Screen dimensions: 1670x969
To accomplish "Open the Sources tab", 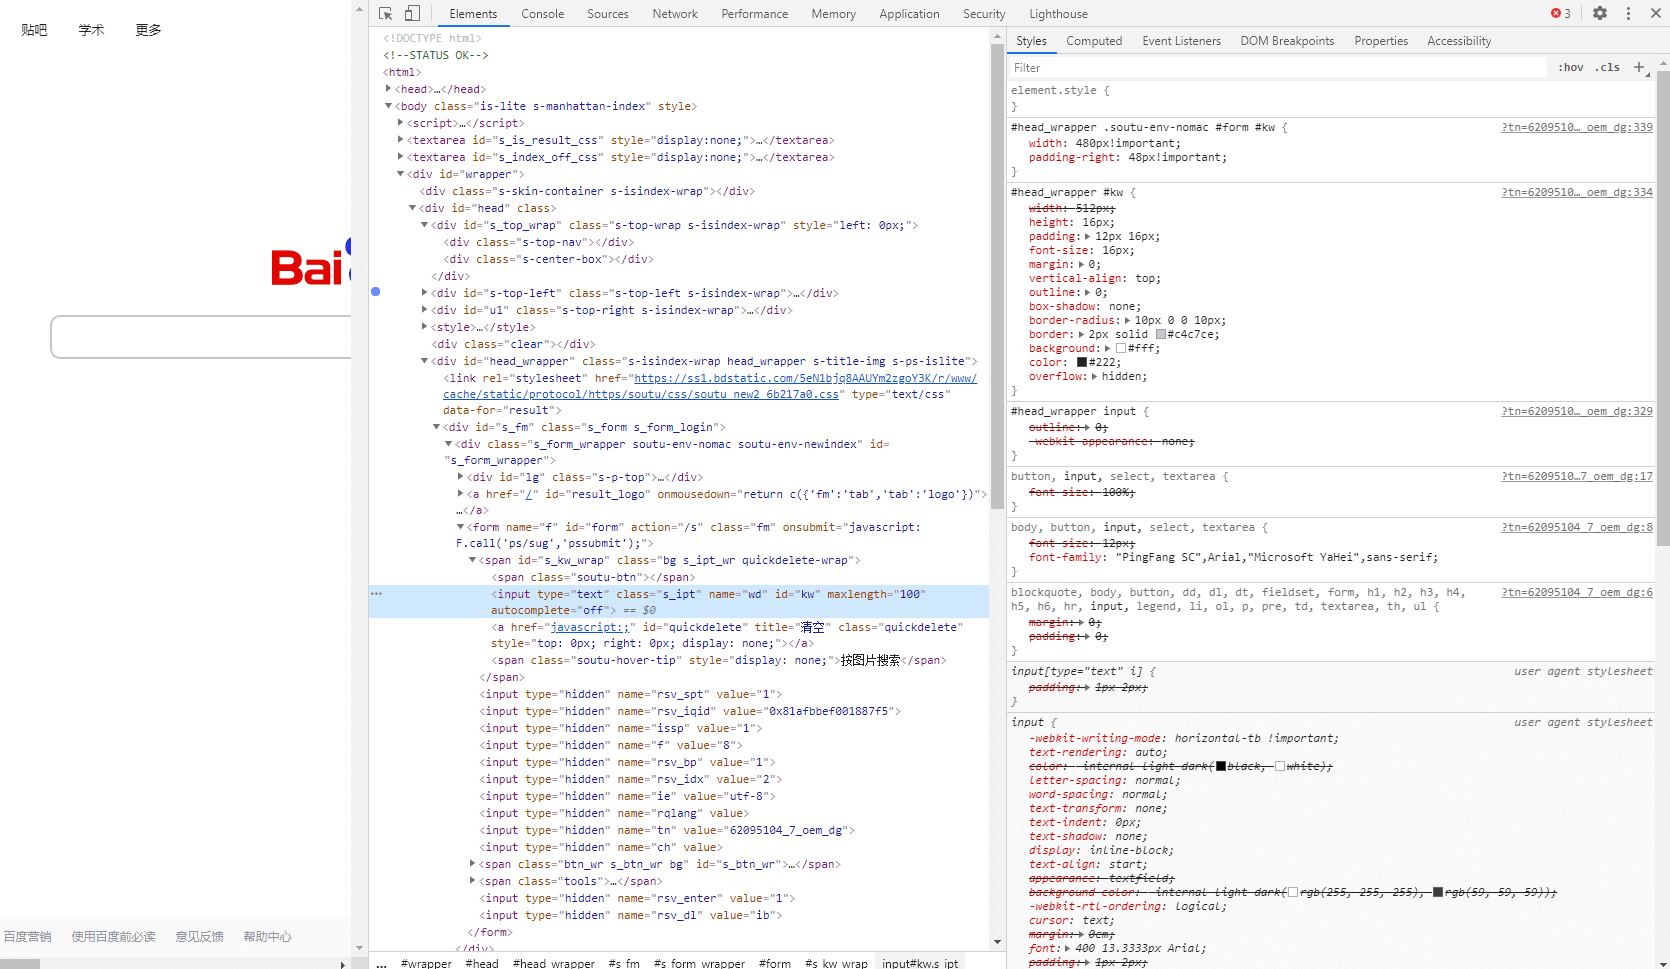I will [x=608, y=14].
